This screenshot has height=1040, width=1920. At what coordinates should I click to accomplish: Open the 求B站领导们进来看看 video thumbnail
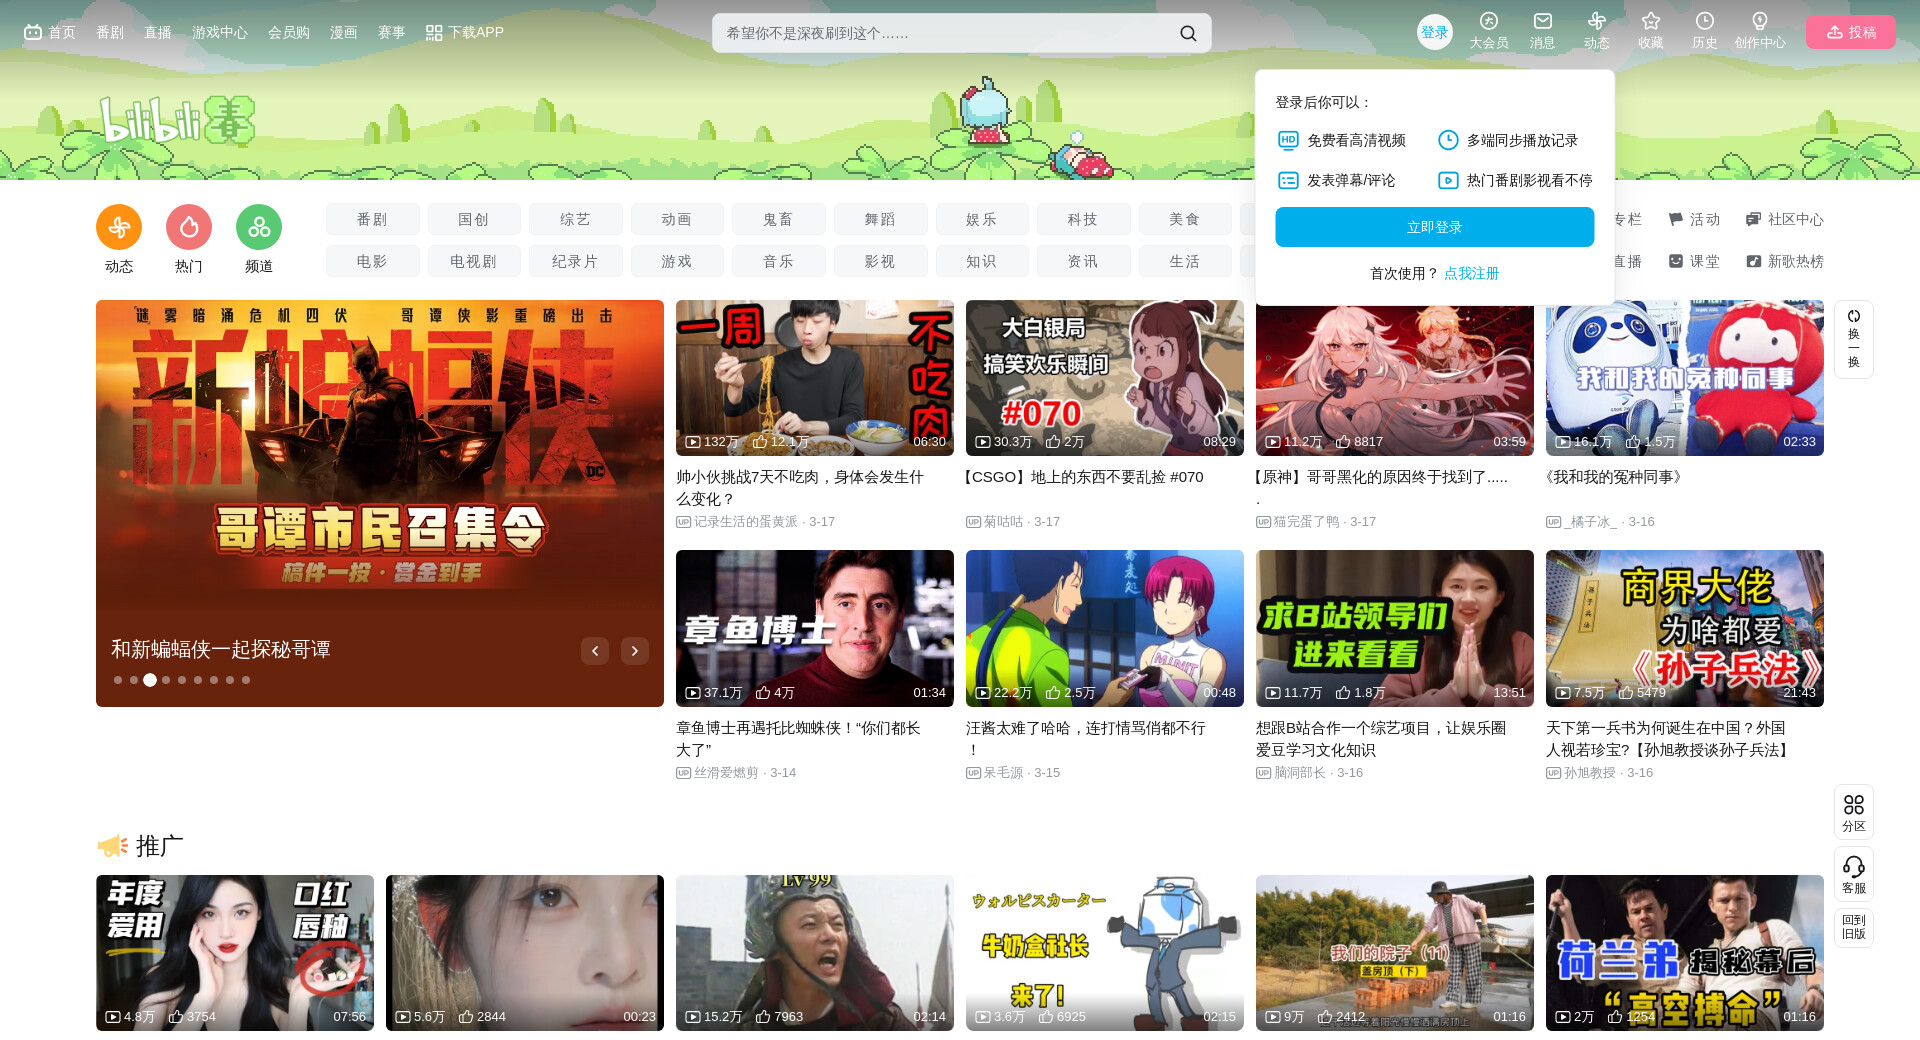click(1395, 628)
